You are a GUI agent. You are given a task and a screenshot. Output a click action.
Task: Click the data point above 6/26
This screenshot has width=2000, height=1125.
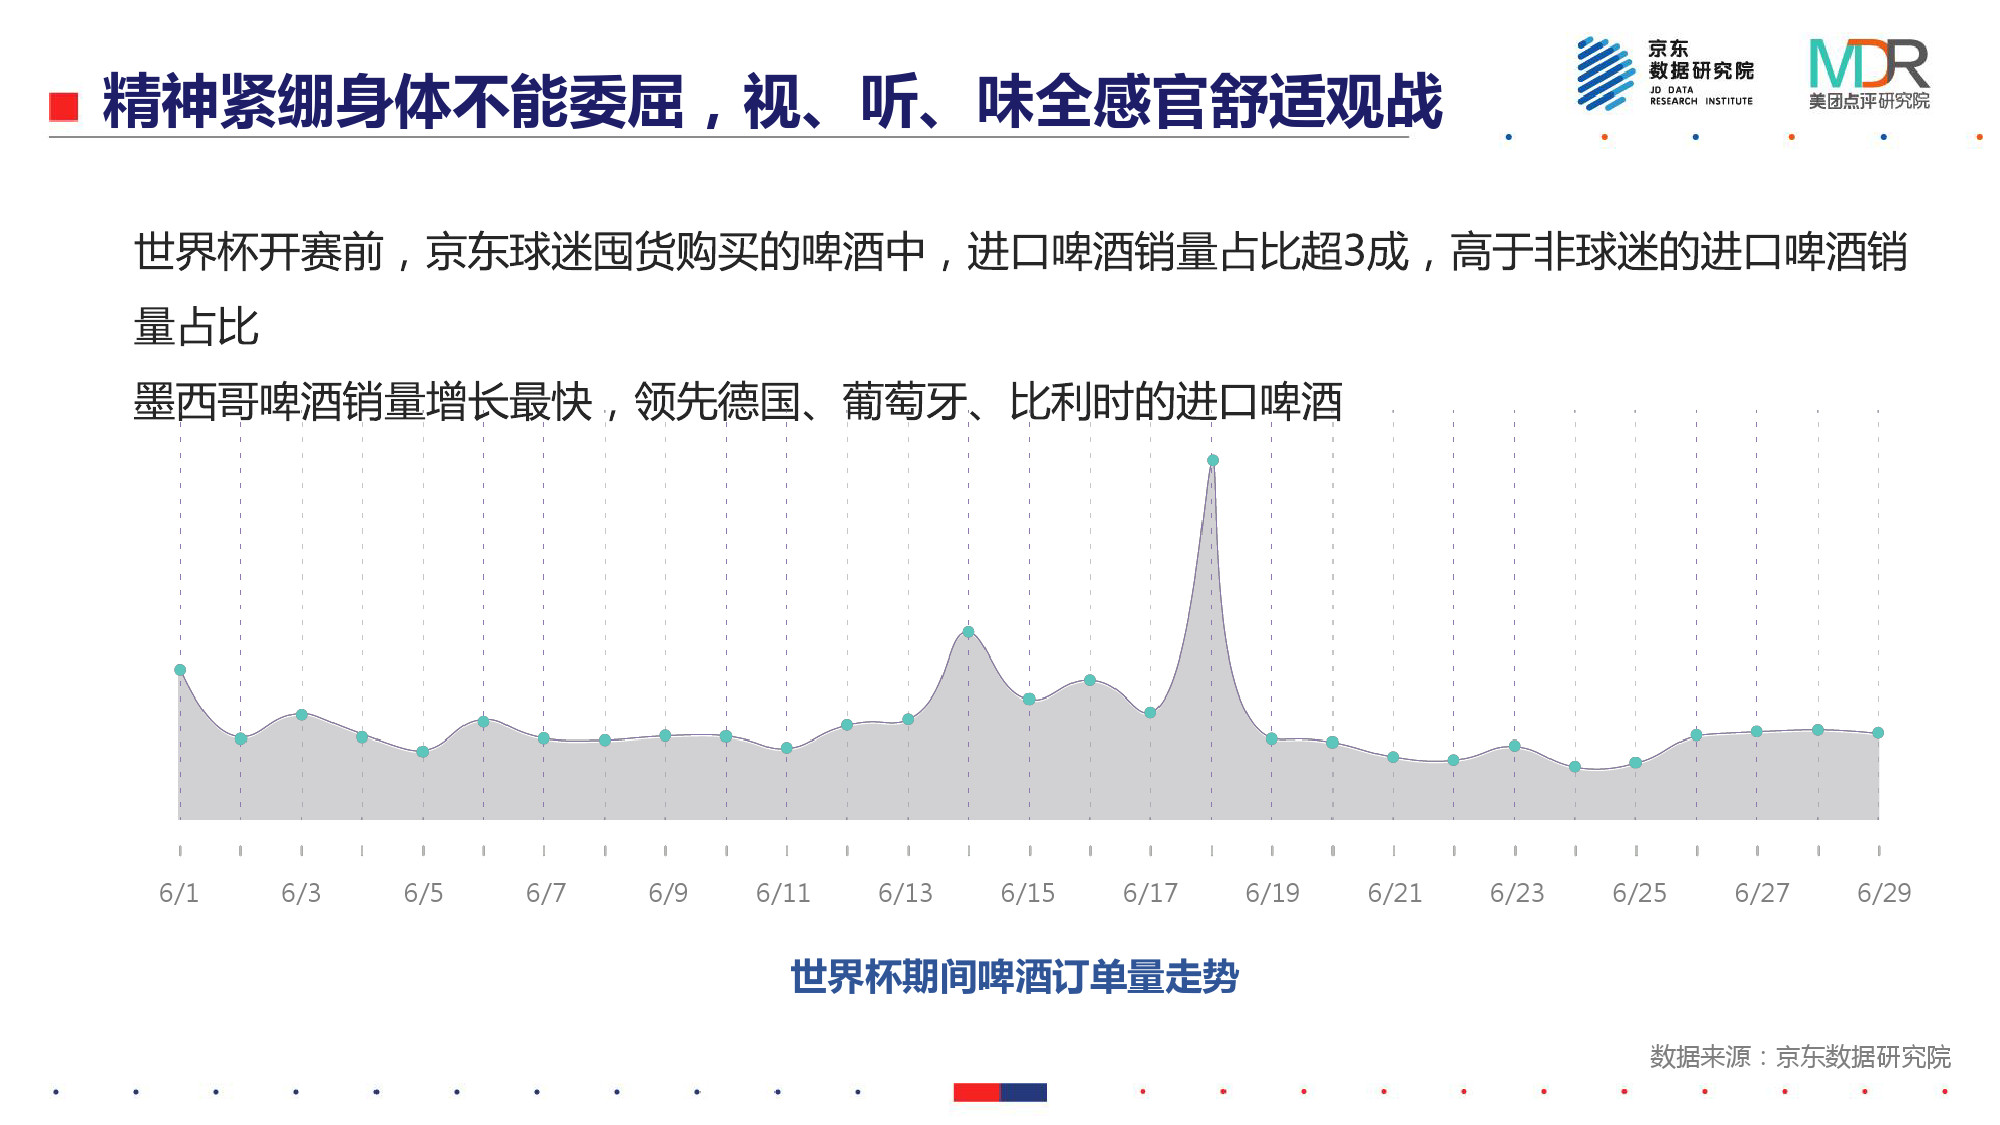coord(1696,735)
